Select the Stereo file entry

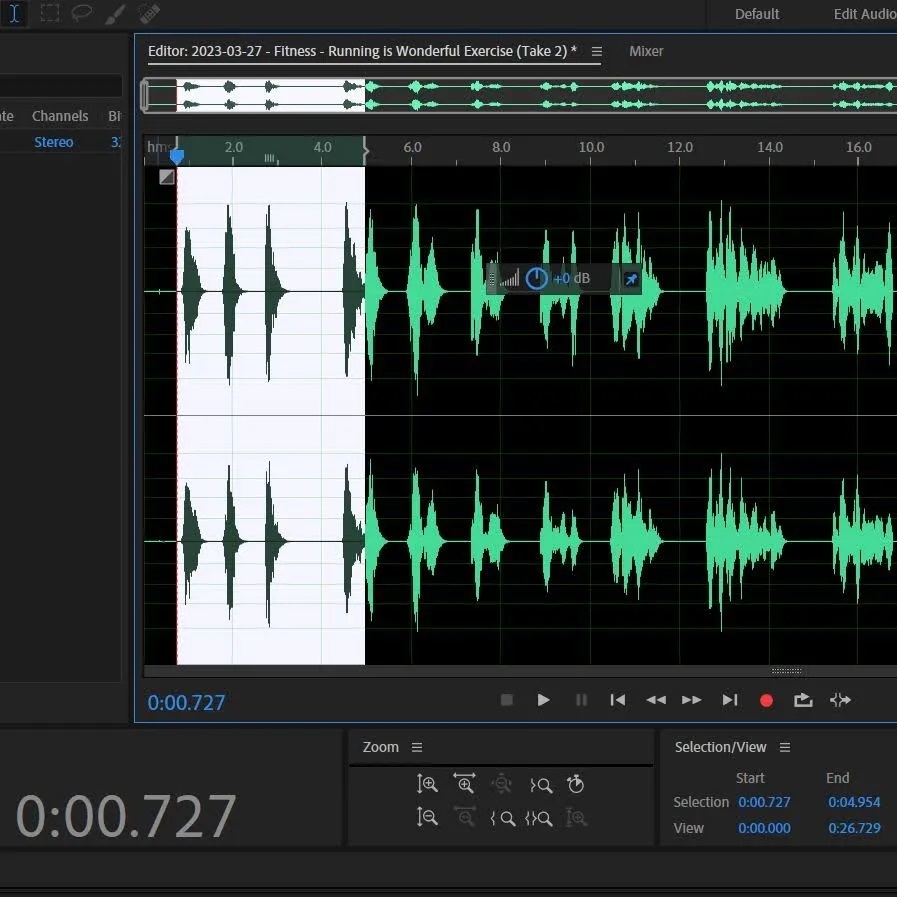pyautogui.click(x=54, y=142)
